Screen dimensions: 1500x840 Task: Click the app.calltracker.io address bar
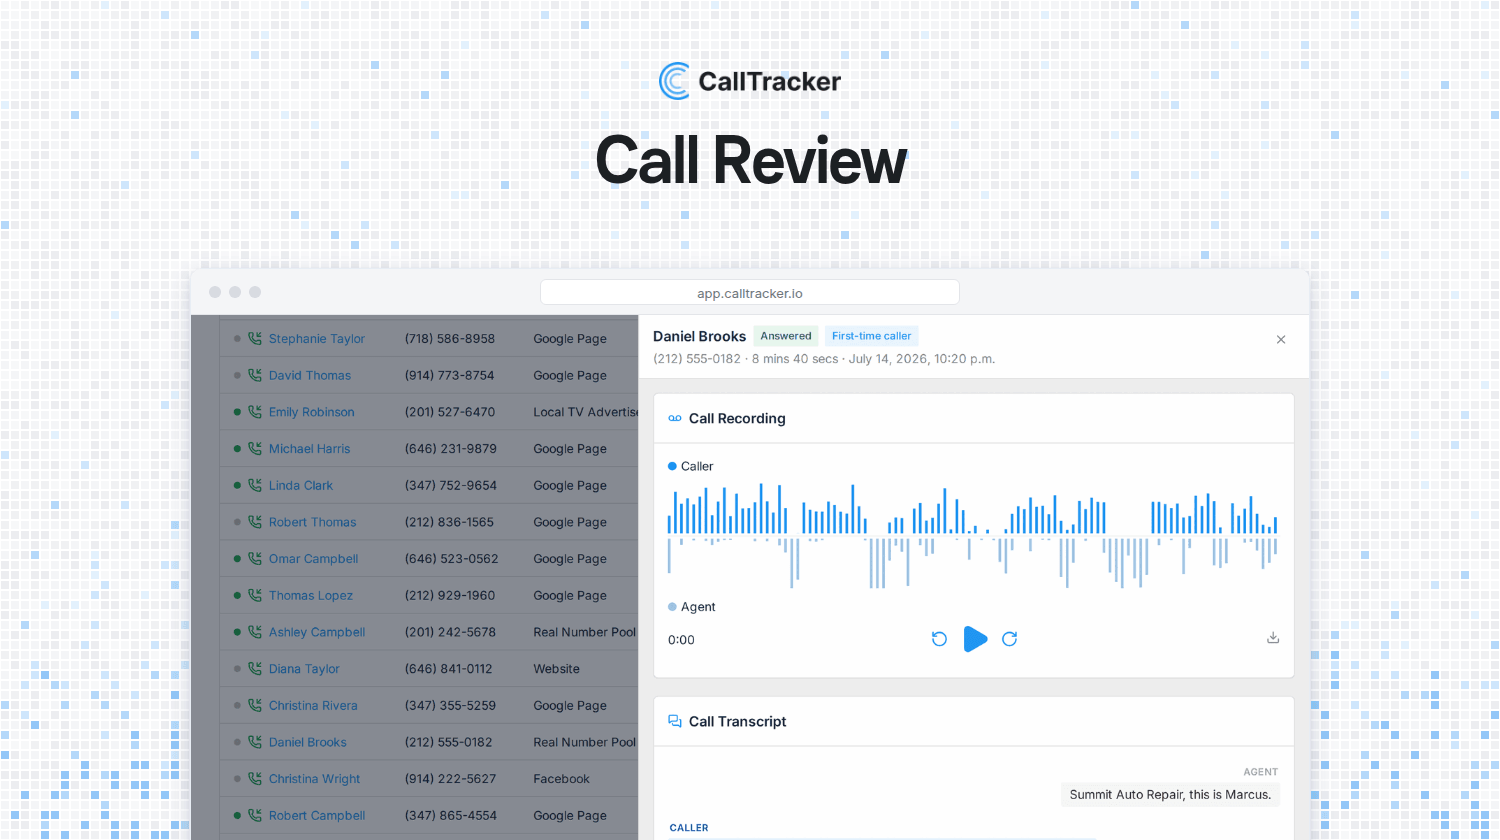pyautogui.click(x=750, y=293)
